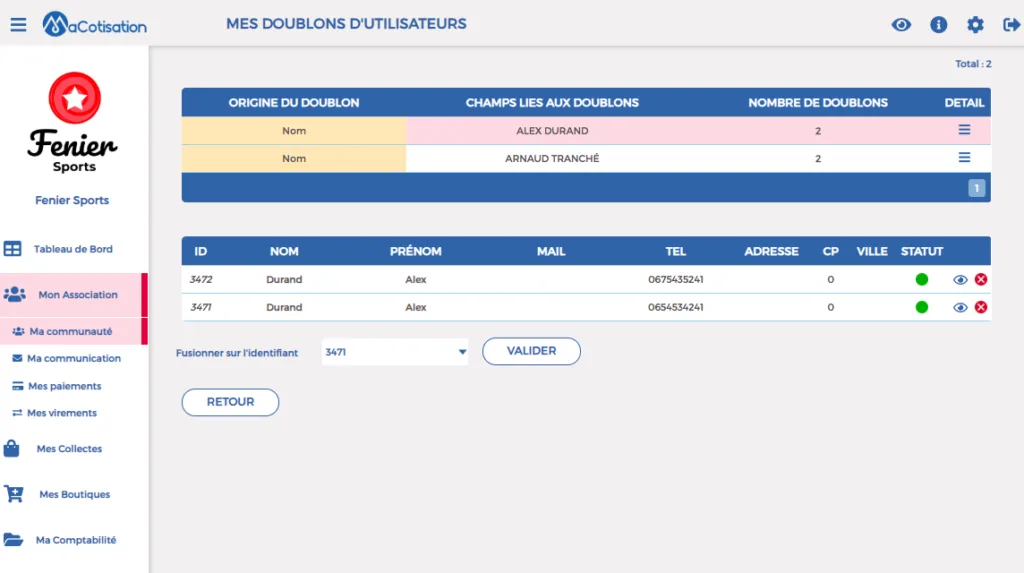Viewport: 1024px width, 573px height.
Task: Click ORIGINE DU DOUBLON column header
Action: 294,103
